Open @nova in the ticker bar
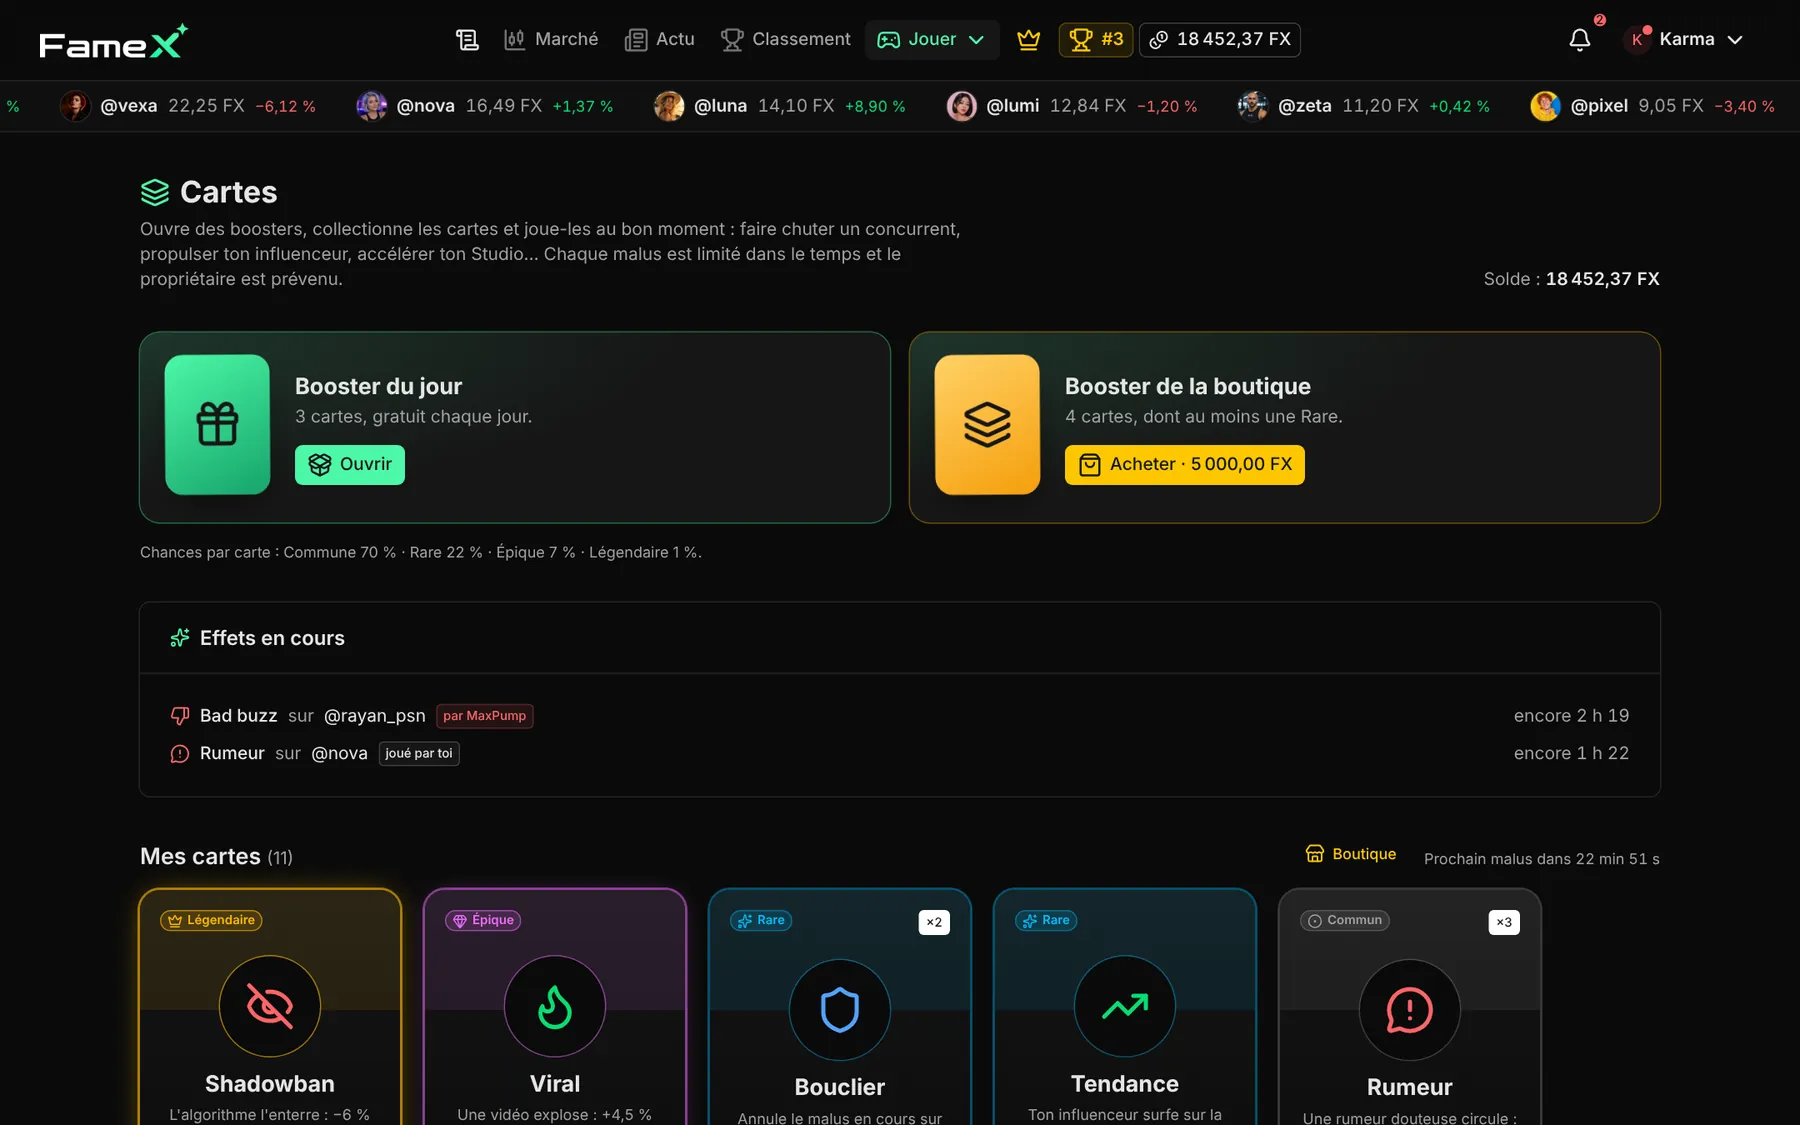The image size is (1800, 1125). (485, 106)
